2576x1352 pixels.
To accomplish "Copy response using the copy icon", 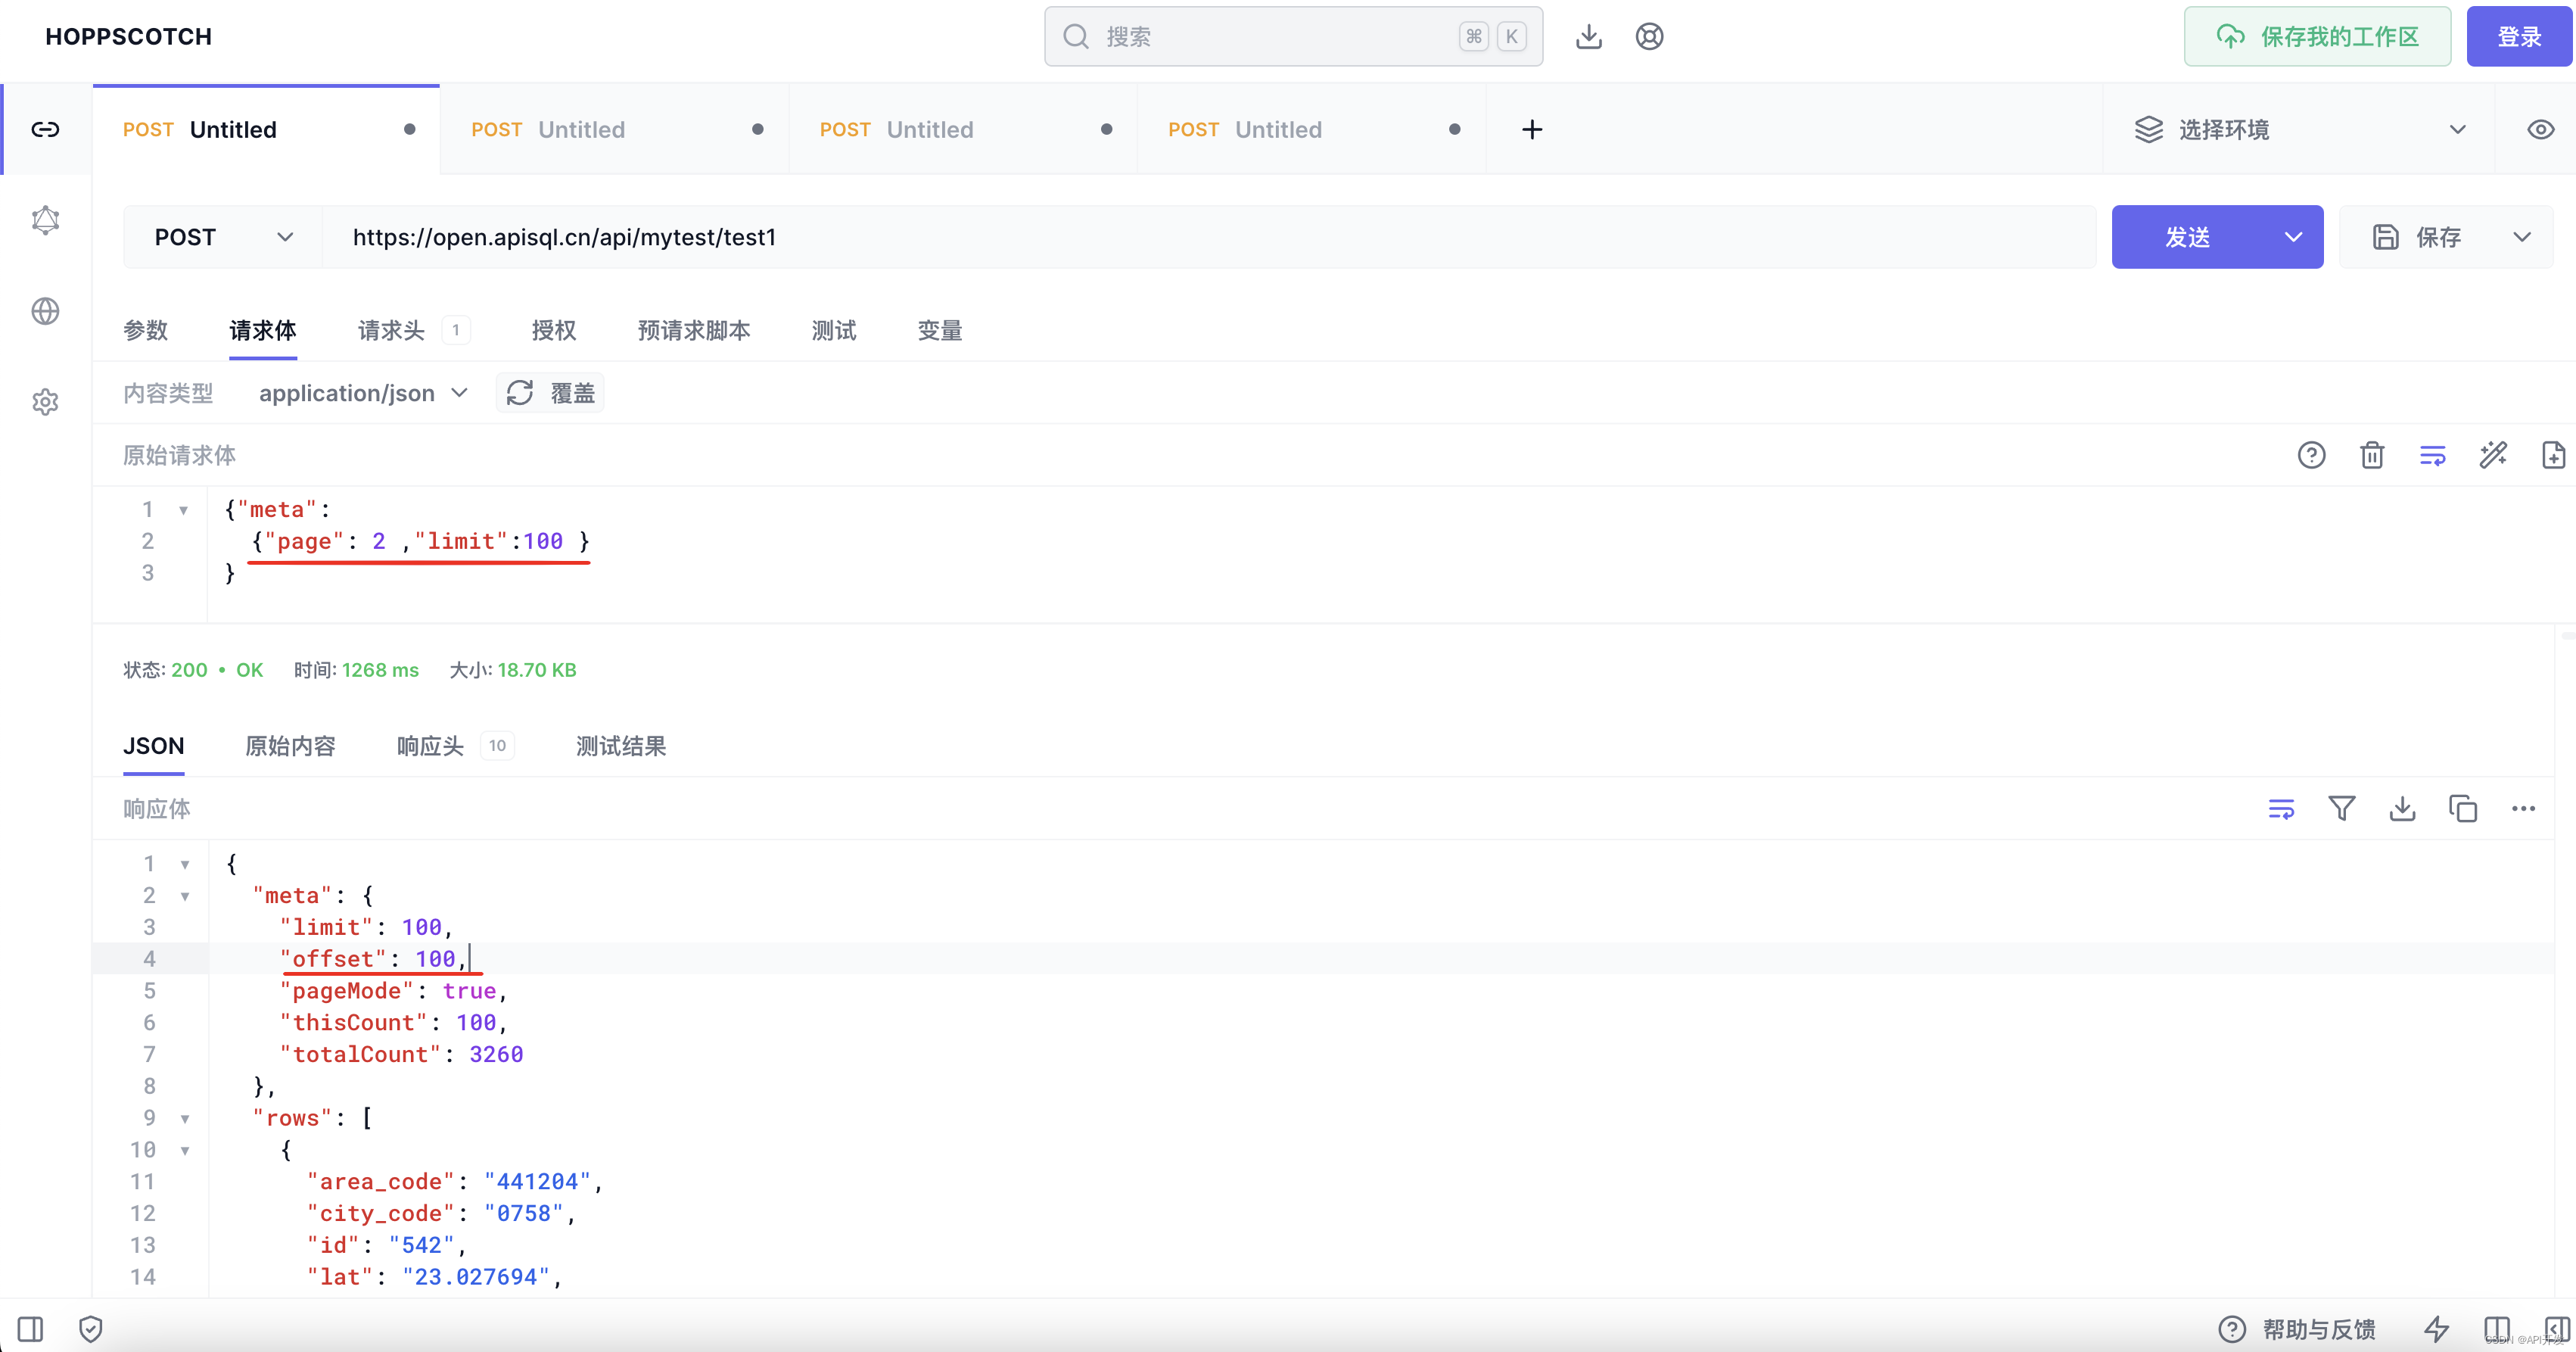I will (x=2462, y=808).
